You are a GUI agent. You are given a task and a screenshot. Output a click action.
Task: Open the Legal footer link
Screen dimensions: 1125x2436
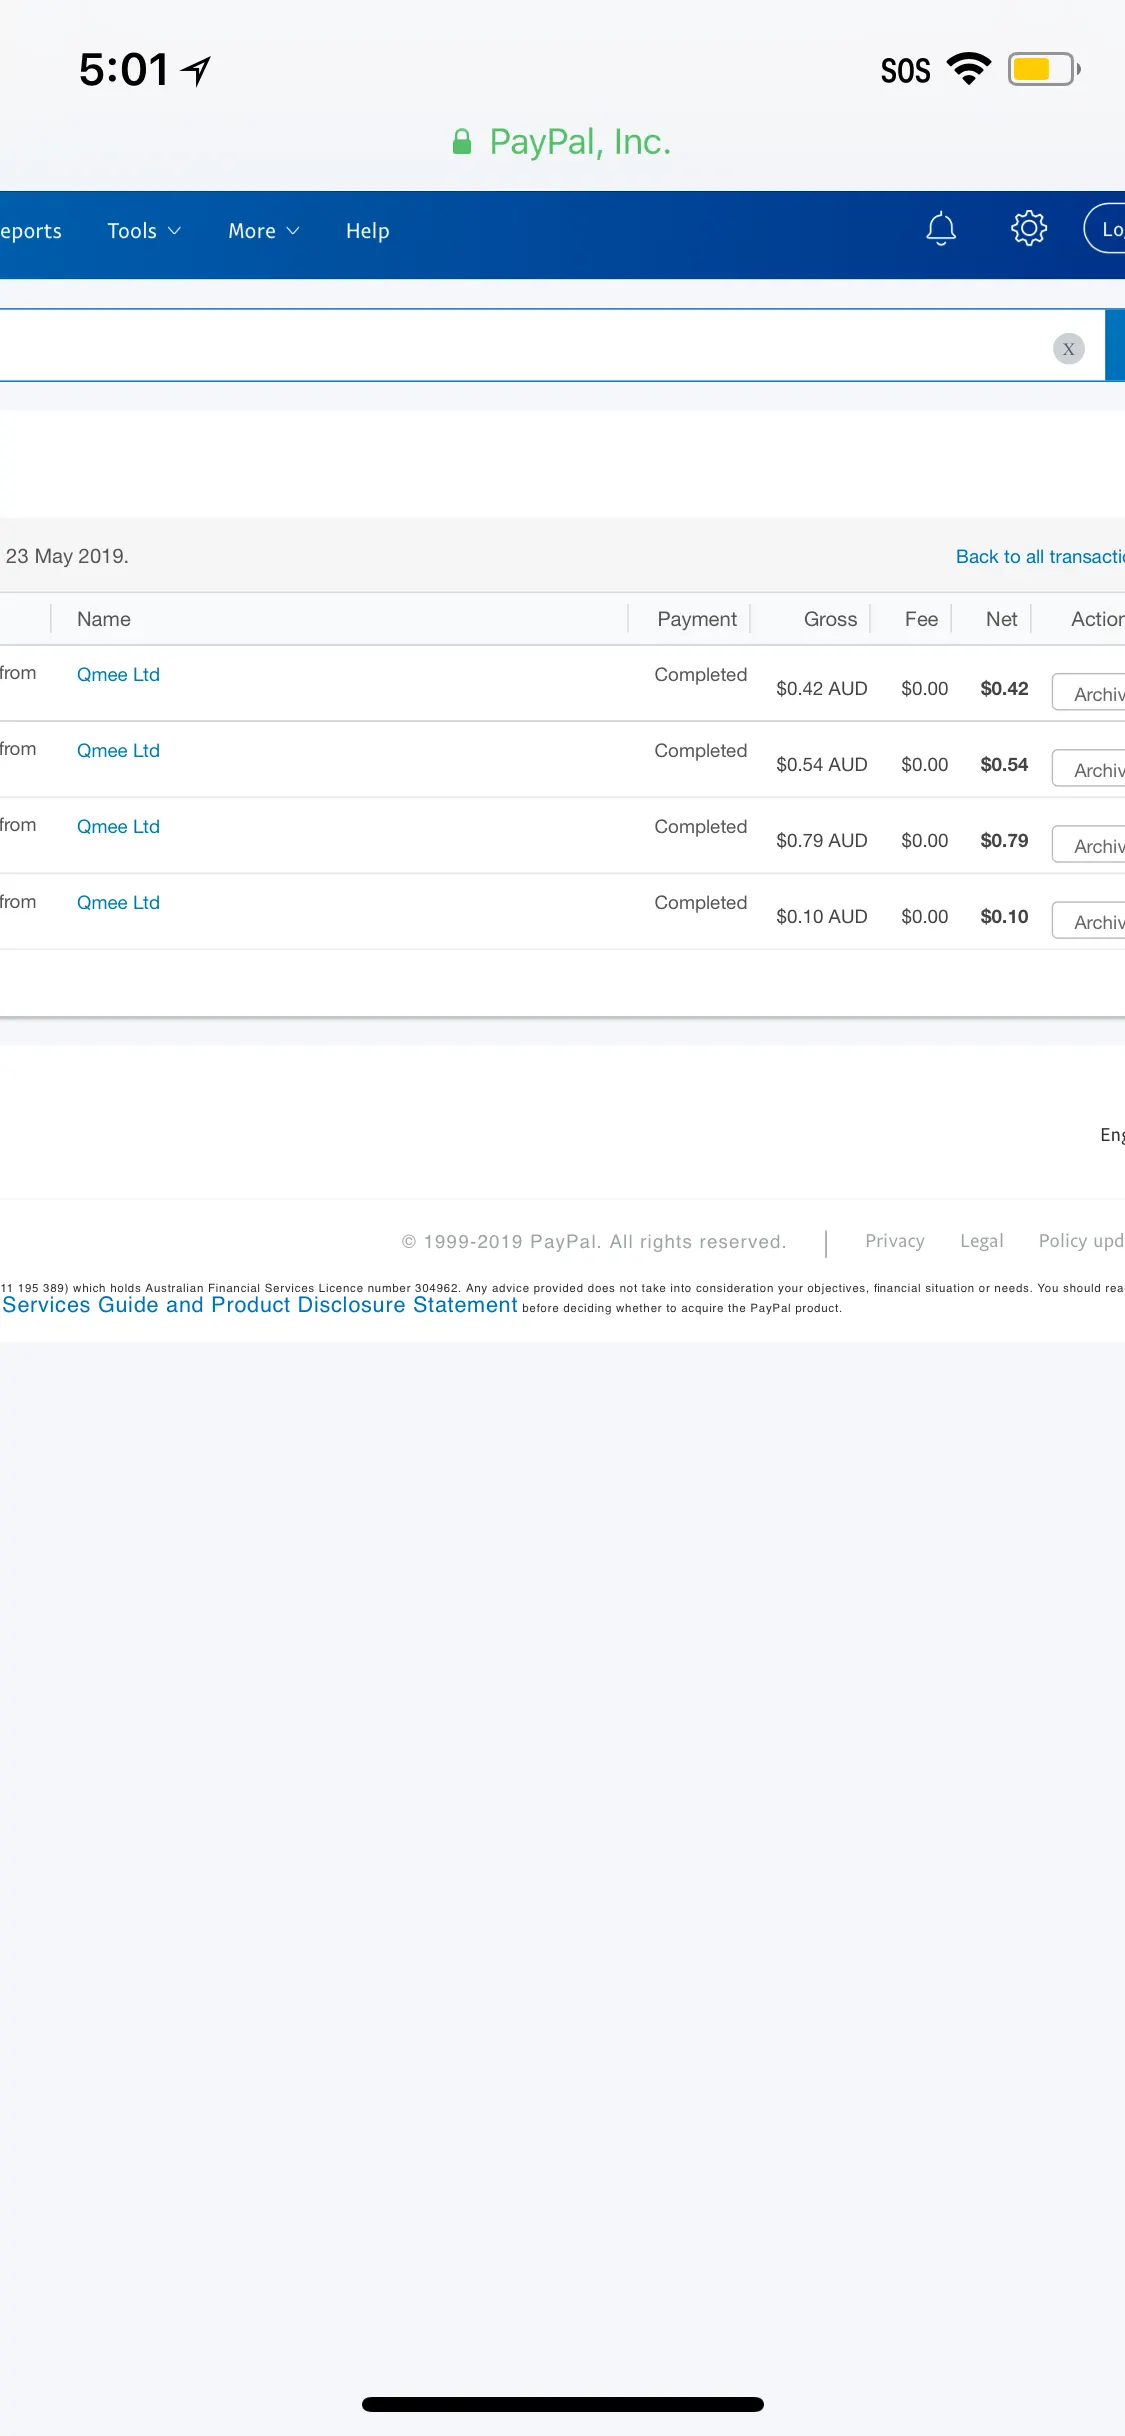[981, 1241]
